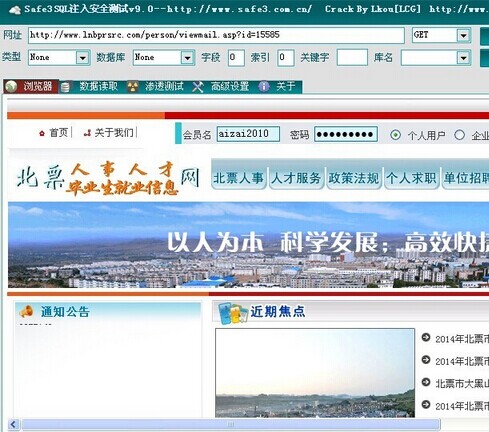The image size is (489, 432).
Task: Open the 高级设置 tab
Action: coord(230,87)
